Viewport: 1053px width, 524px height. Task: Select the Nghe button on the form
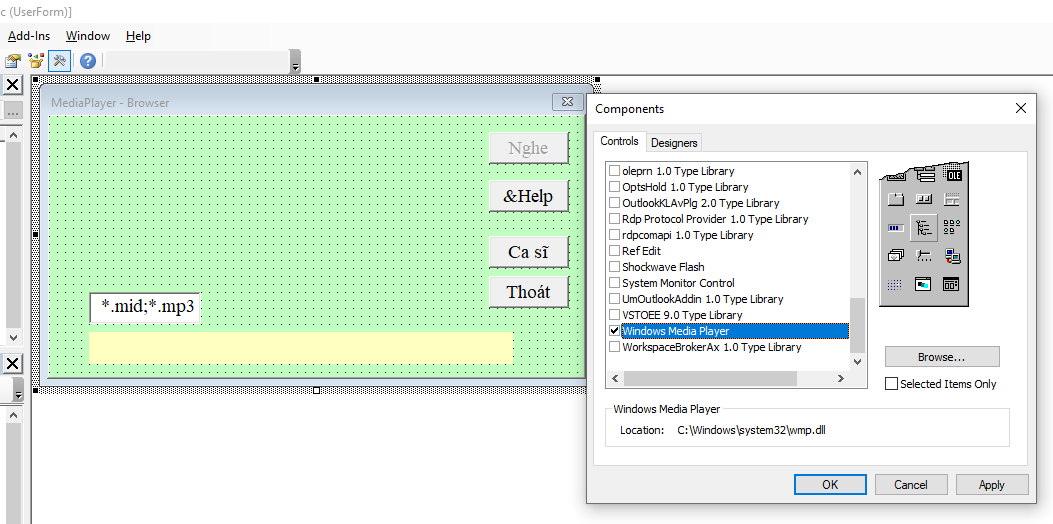tap(529, 148)
